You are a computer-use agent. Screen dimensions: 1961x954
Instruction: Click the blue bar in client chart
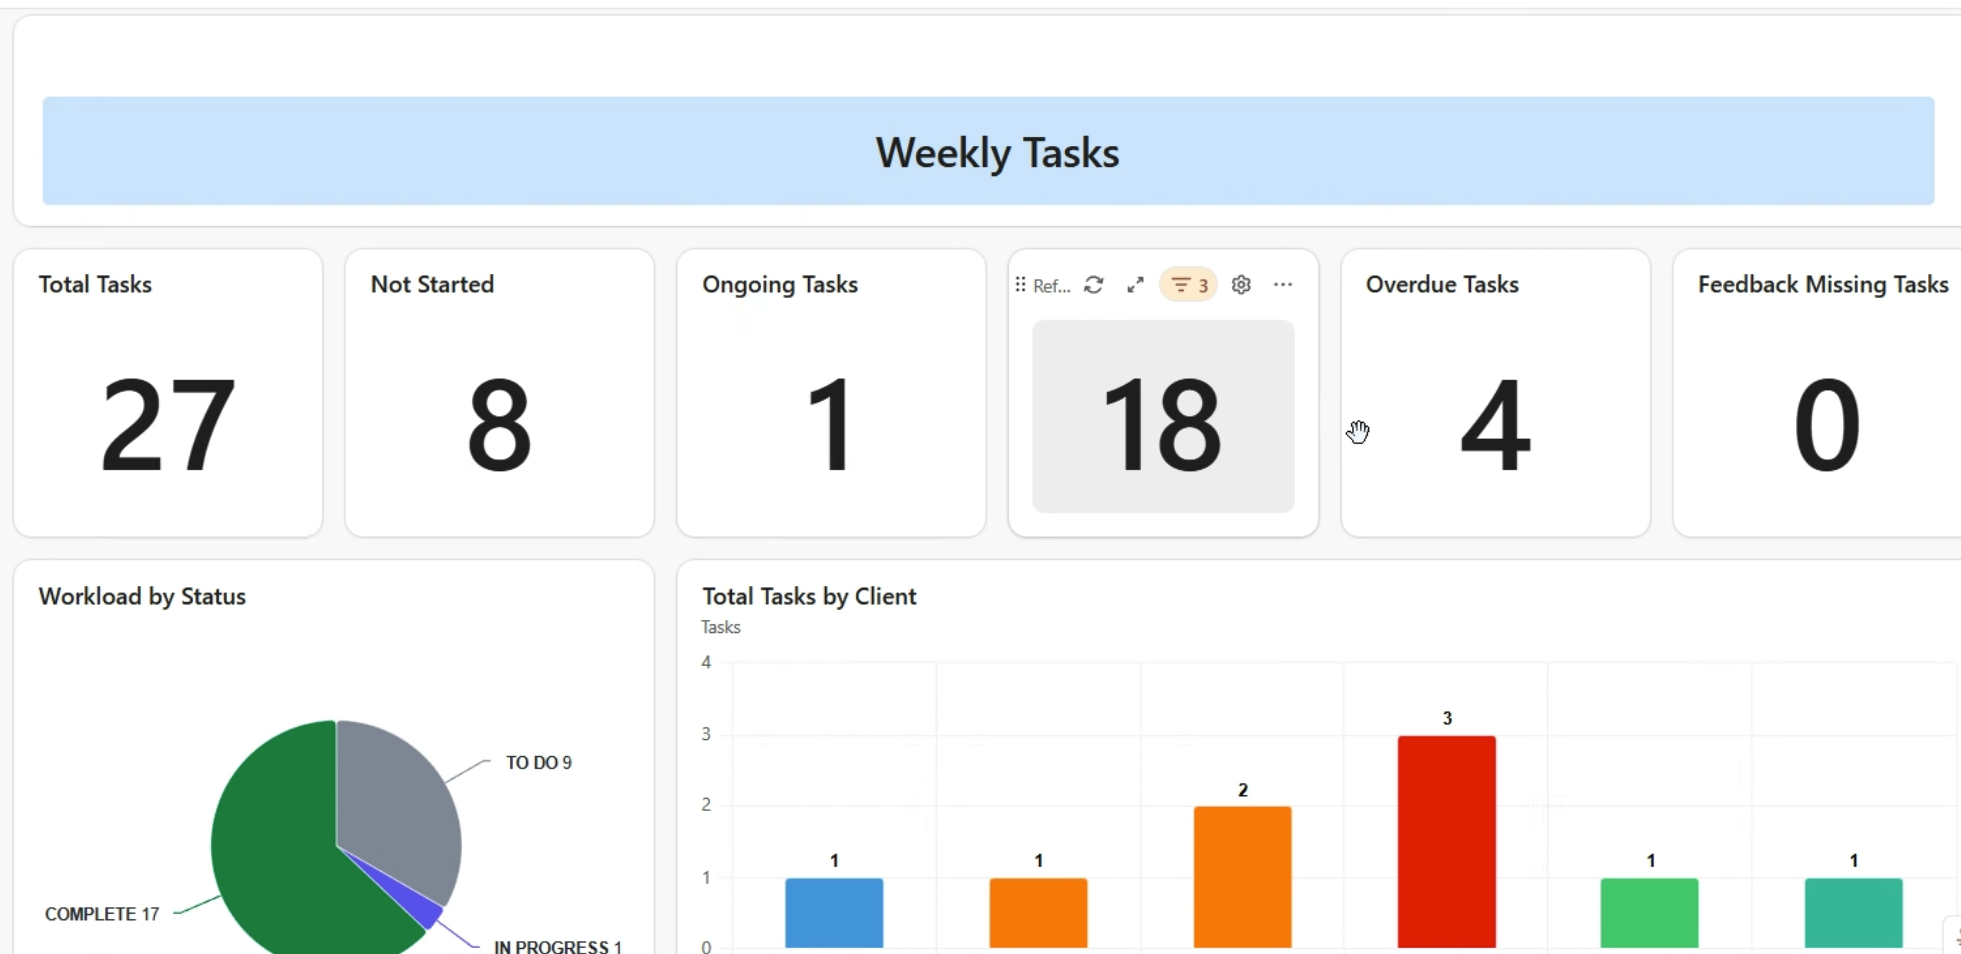(834, 912)
